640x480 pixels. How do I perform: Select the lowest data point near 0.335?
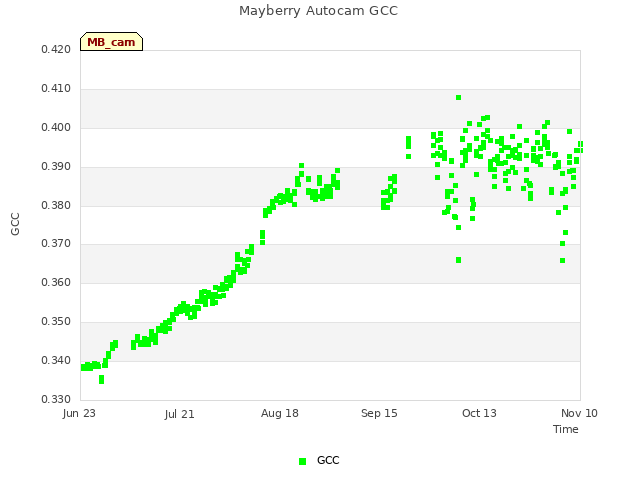click(102, 380)
